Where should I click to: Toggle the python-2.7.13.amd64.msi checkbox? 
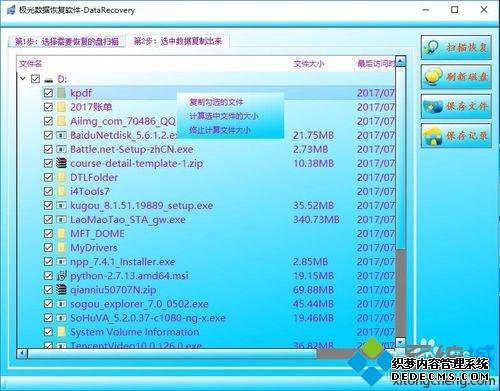pos(48,276)
